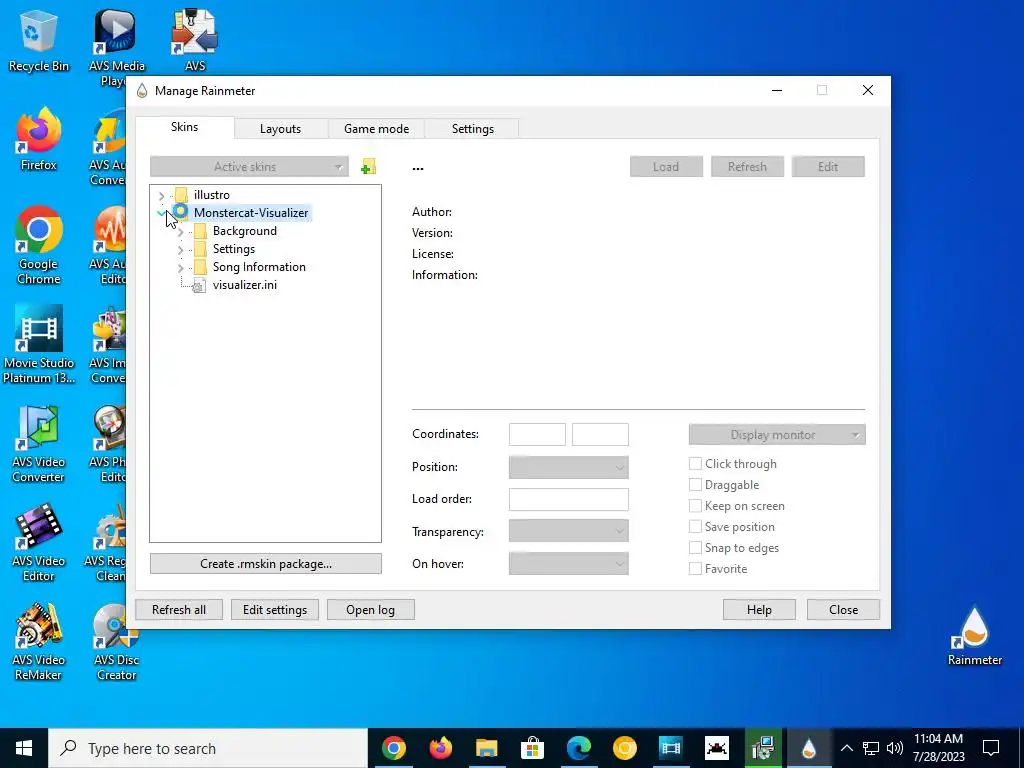1024x768 pixels.
Task: Open Rainmeter desktop shortcut
Action: pyautogui.click(x=974, y=636)
